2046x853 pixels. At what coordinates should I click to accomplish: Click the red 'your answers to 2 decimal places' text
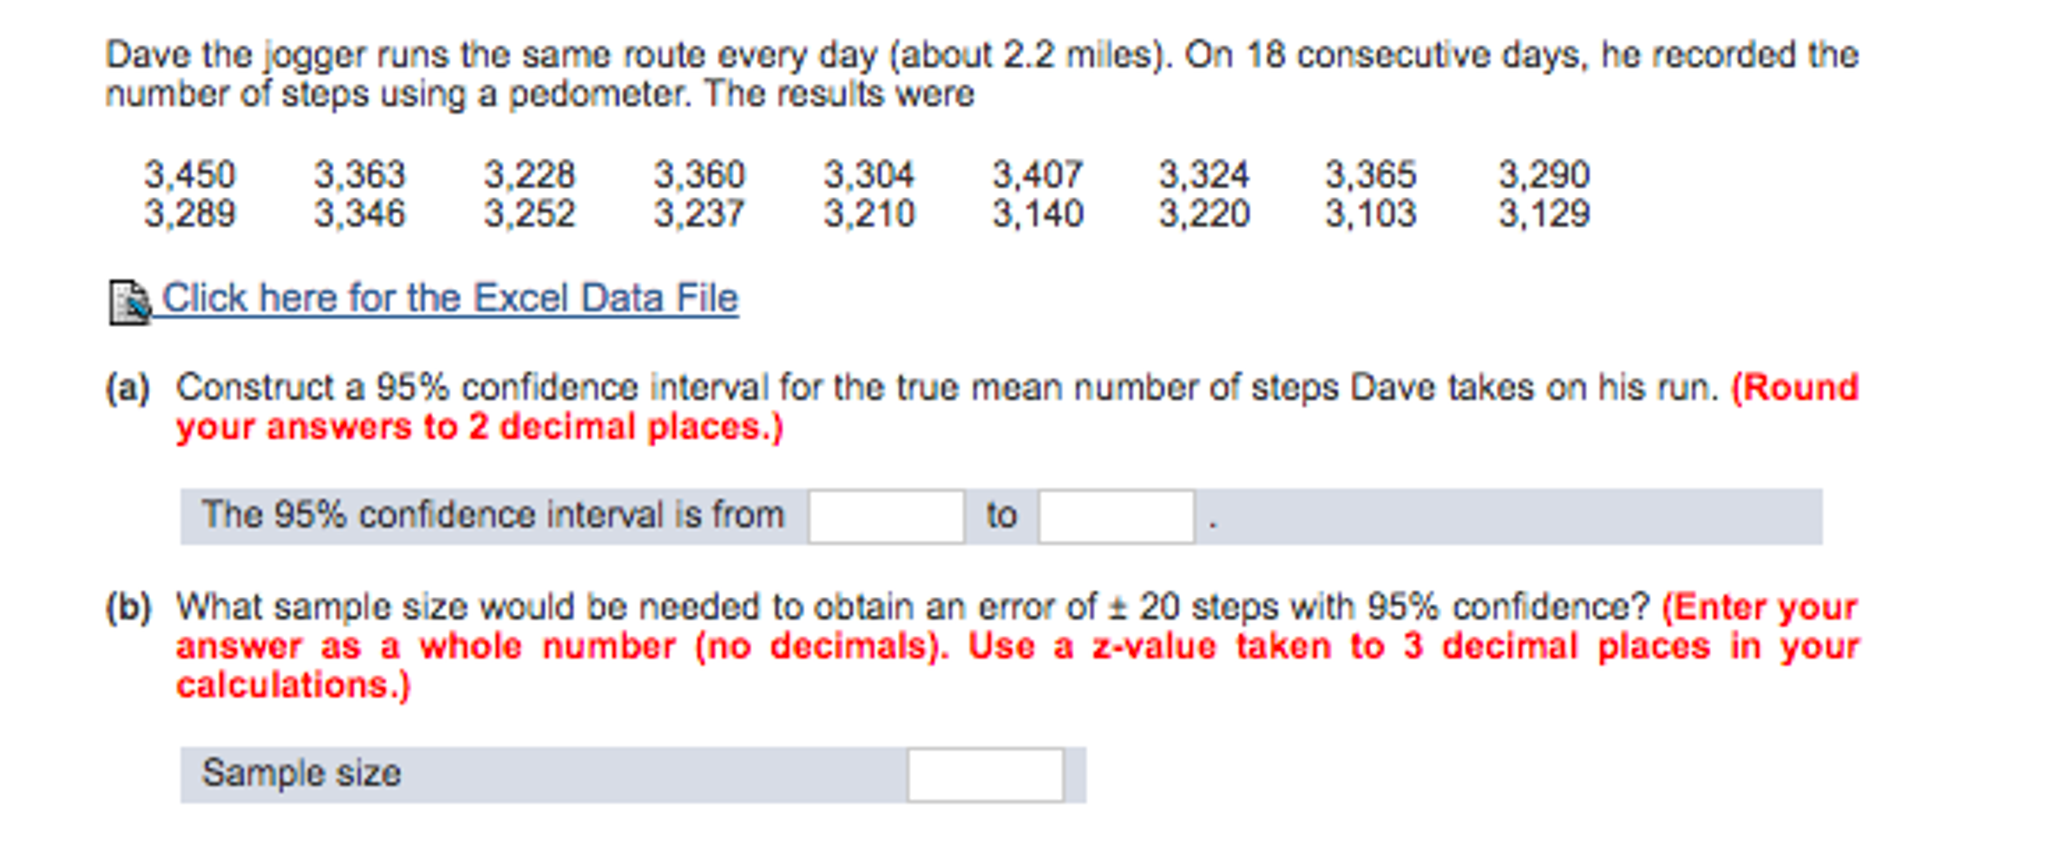click(x=479, y=427)
